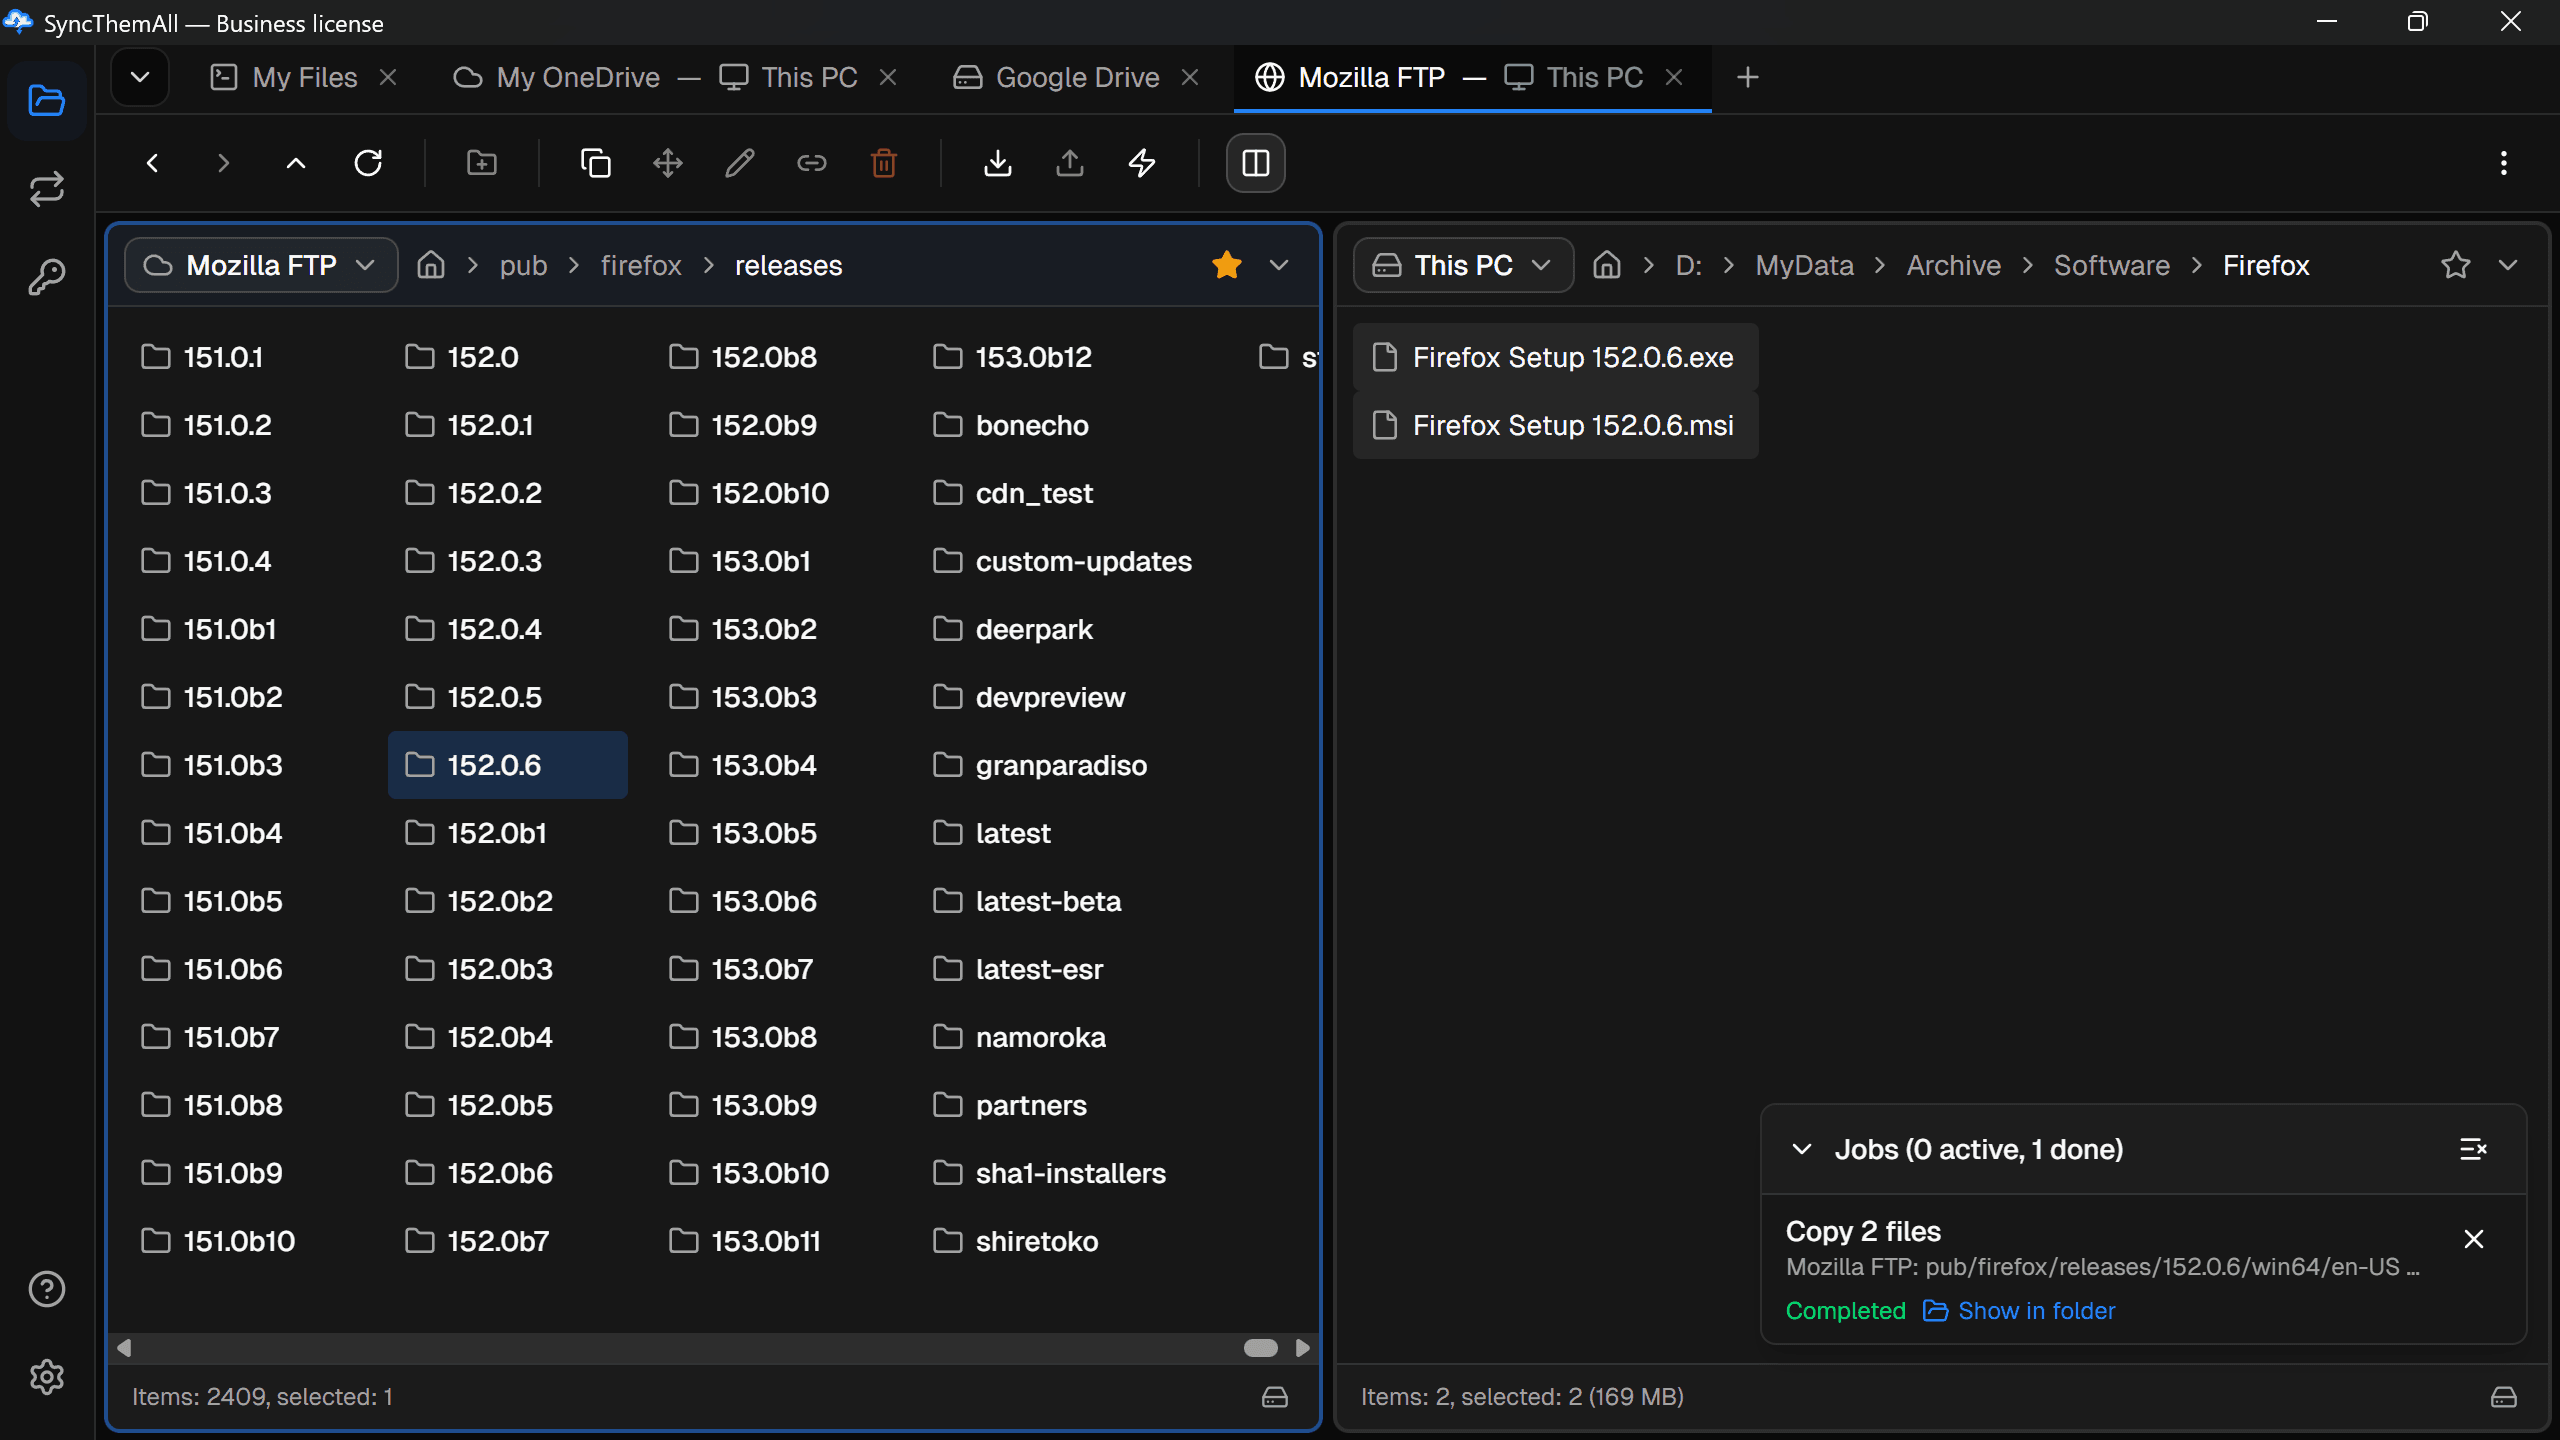2560x1440 pixels.
Task: Click the Upload toolbar icon
Action: click(1070, 163)
